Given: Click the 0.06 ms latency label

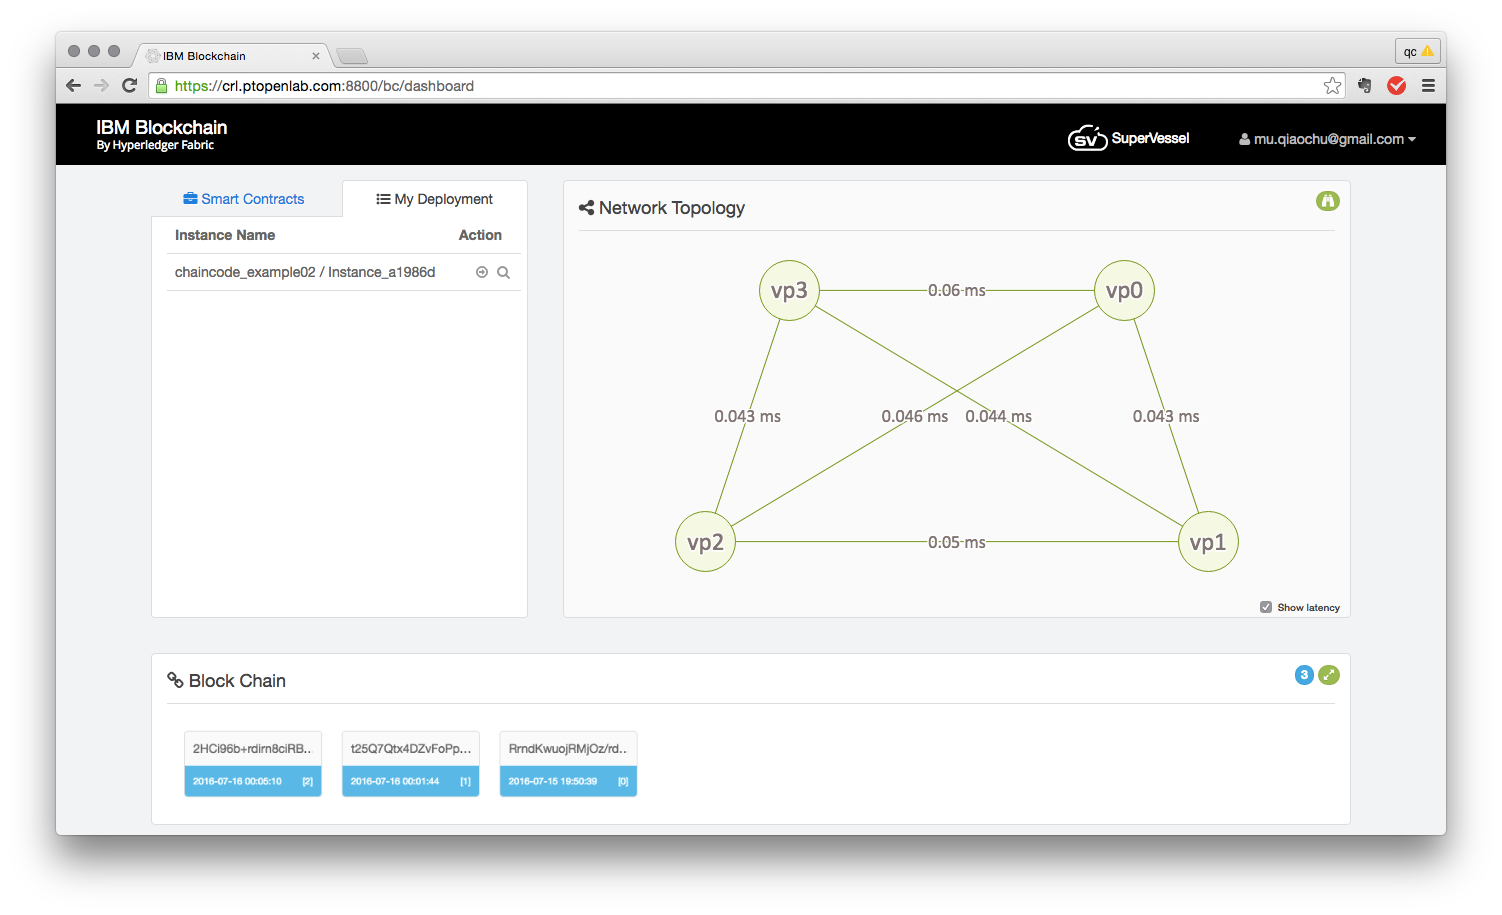Looking at the screenshot, I should [957, 291].
